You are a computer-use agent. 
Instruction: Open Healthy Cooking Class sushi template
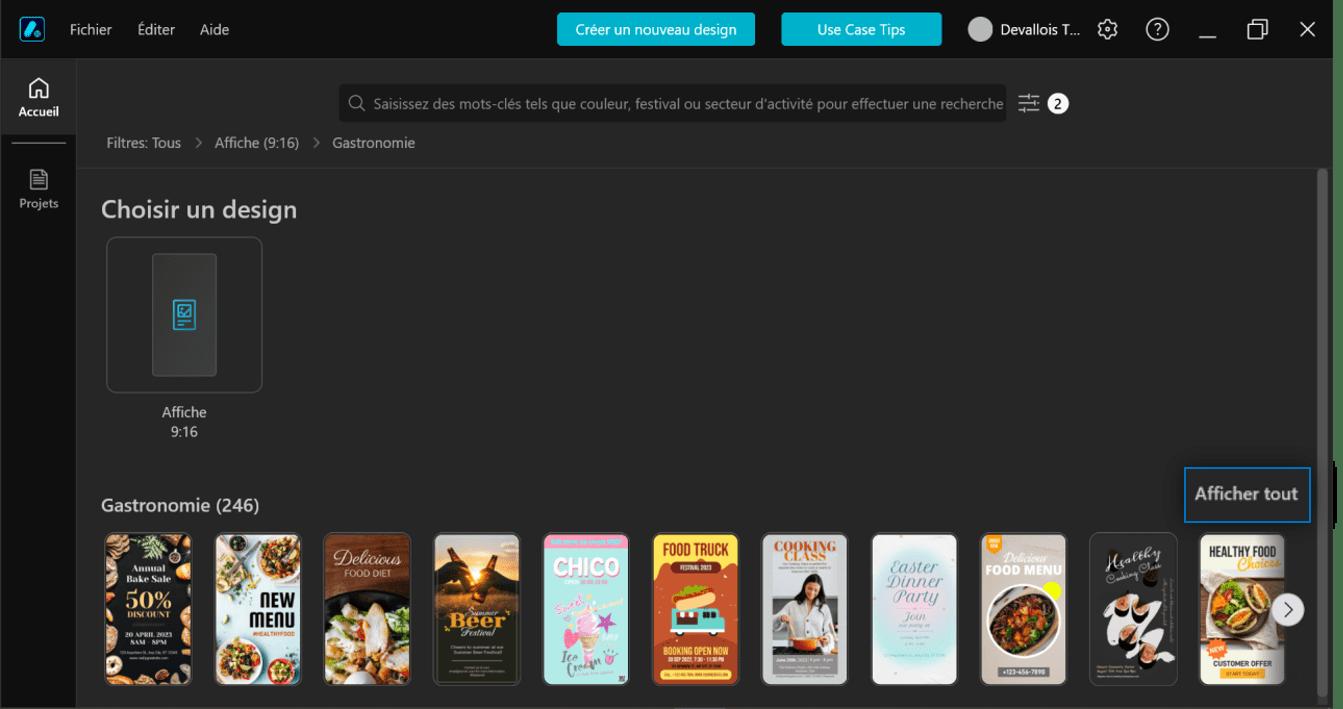click(1134, 609)
